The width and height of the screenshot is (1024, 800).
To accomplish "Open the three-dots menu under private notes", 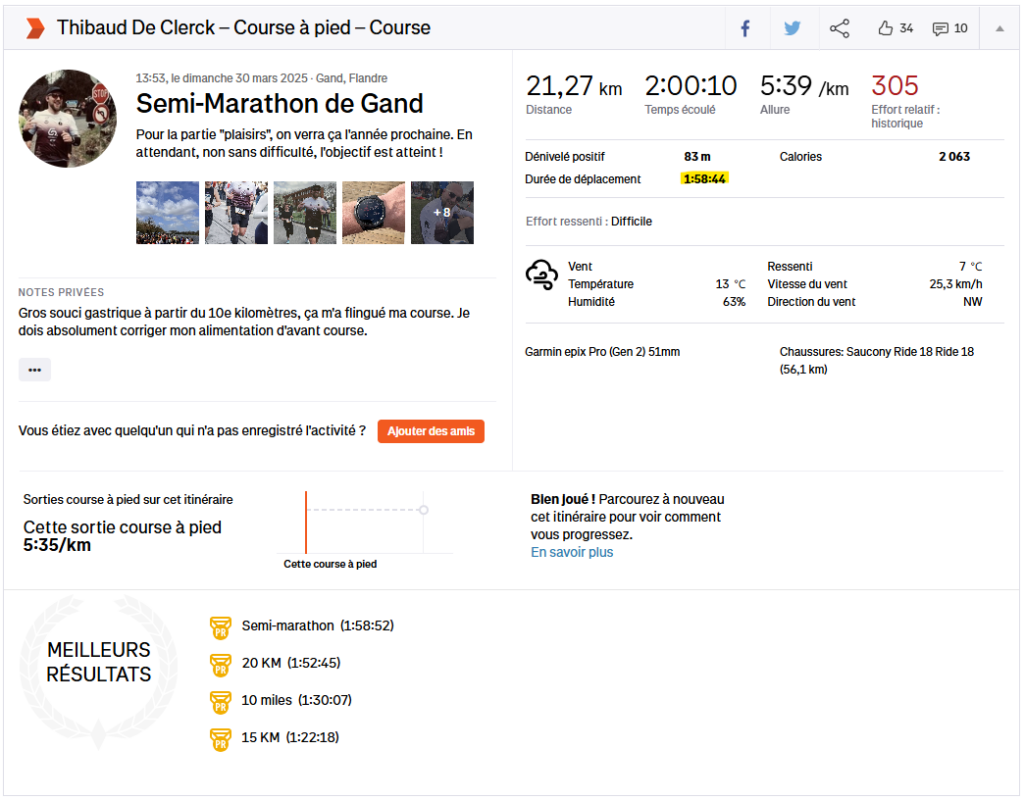I will click(x=35, y=370).
